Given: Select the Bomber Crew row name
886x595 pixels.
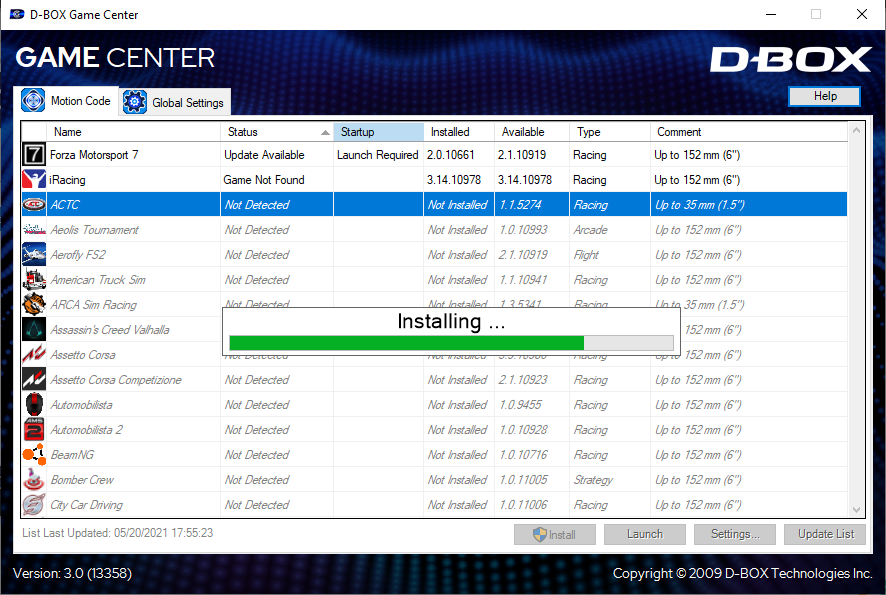Looking at the screenshot, I should [82, 480].
